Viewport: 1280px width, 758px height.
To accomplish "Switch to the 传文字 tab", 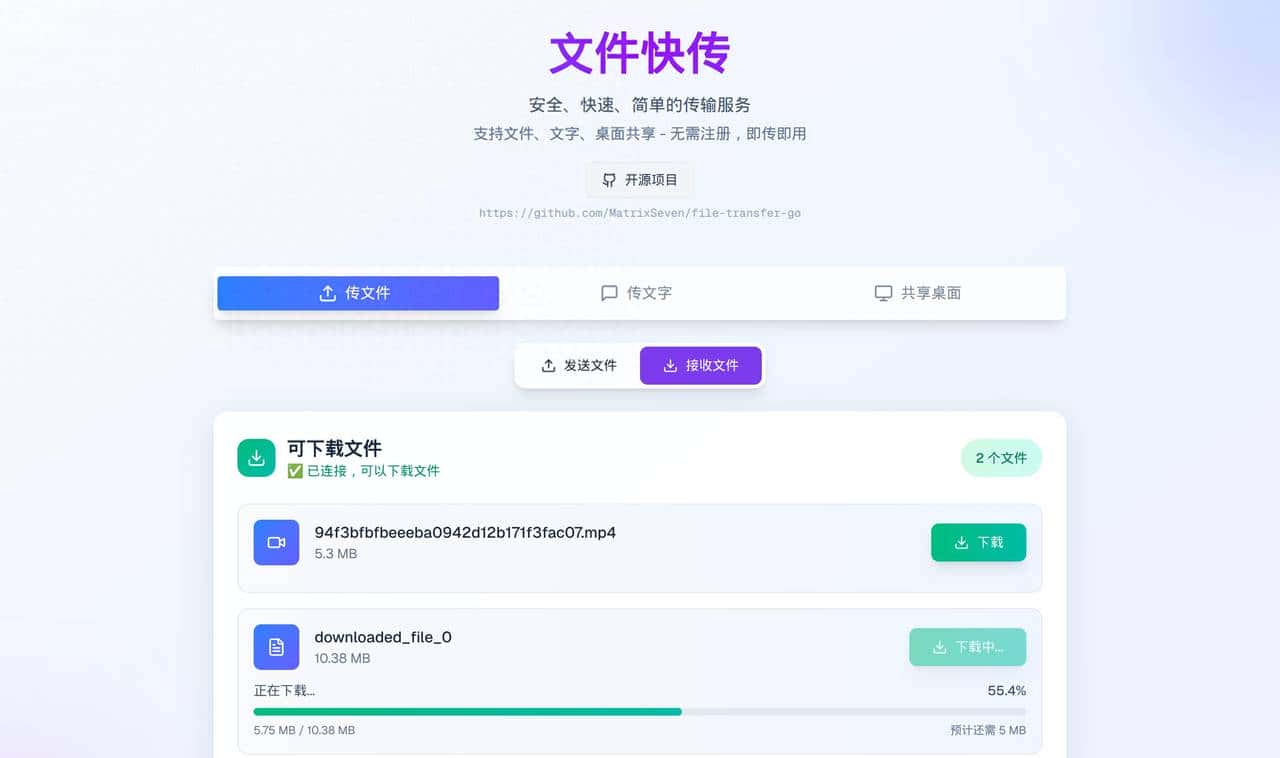I will click(x=640, y=293).
